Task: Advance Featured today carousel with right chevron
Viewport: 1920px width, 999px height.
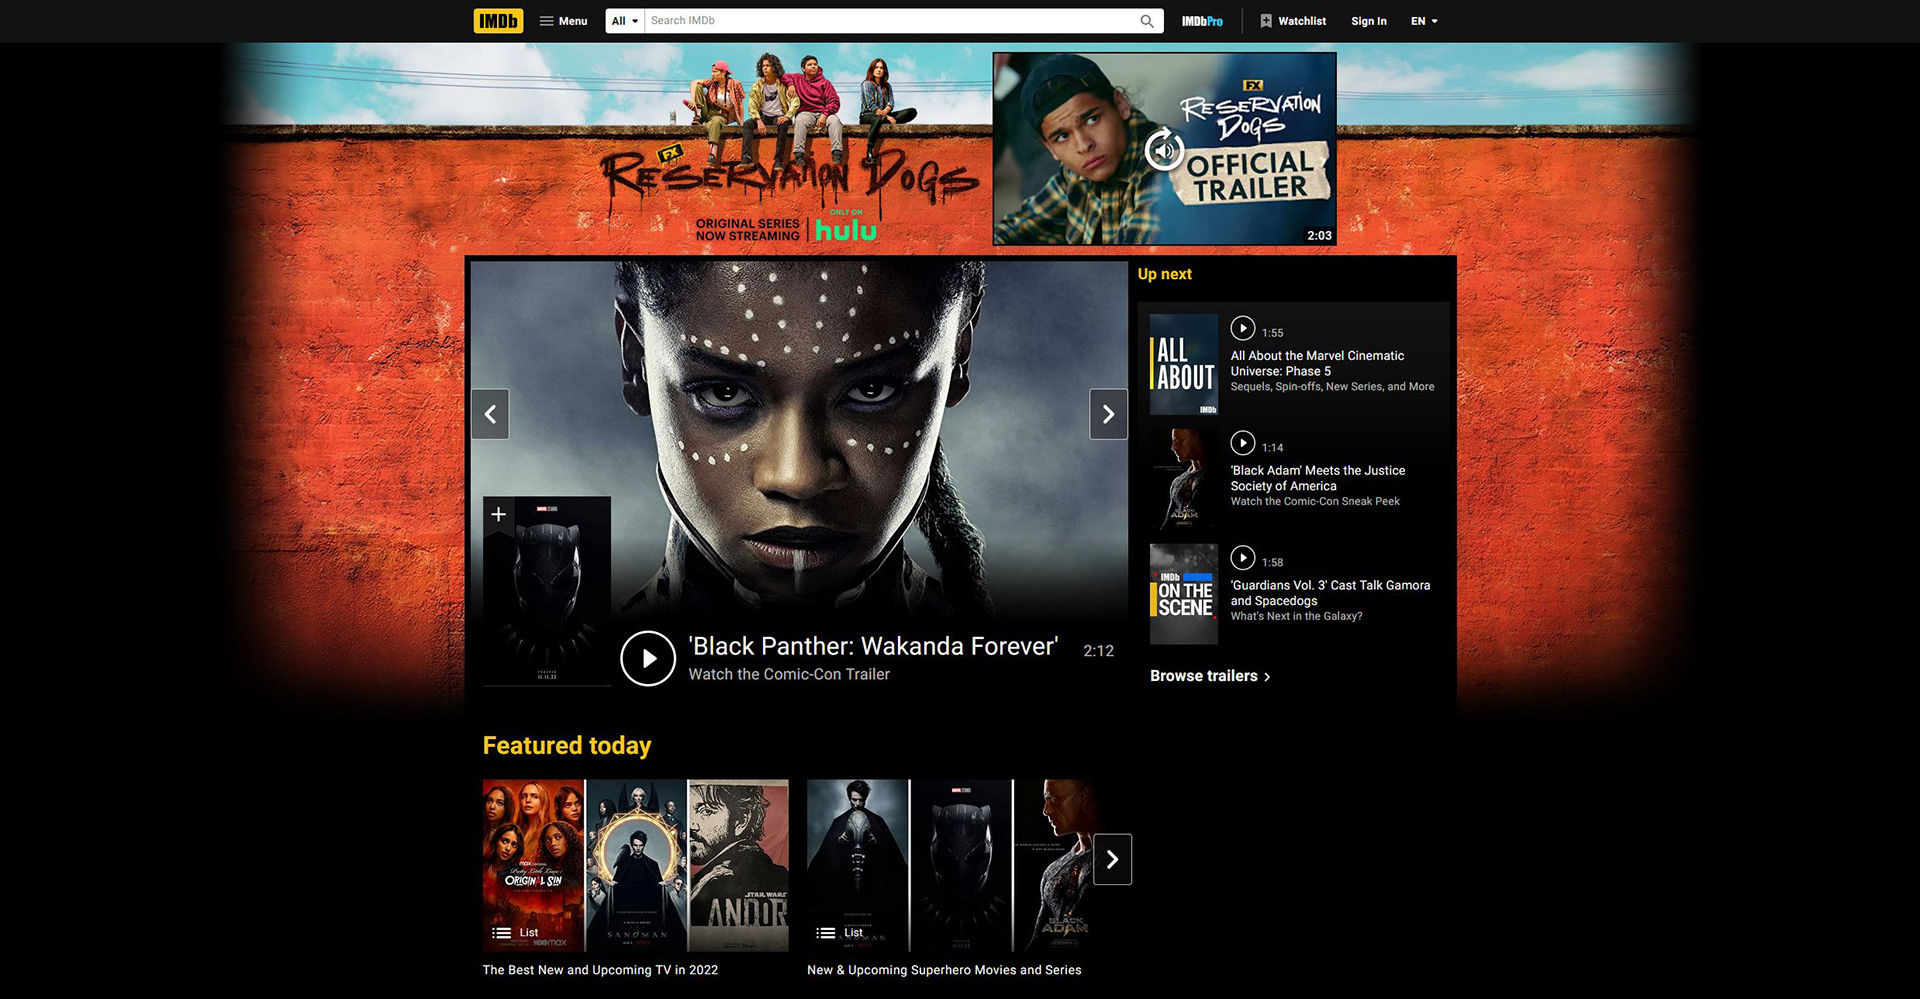Action: point(1112,859)
